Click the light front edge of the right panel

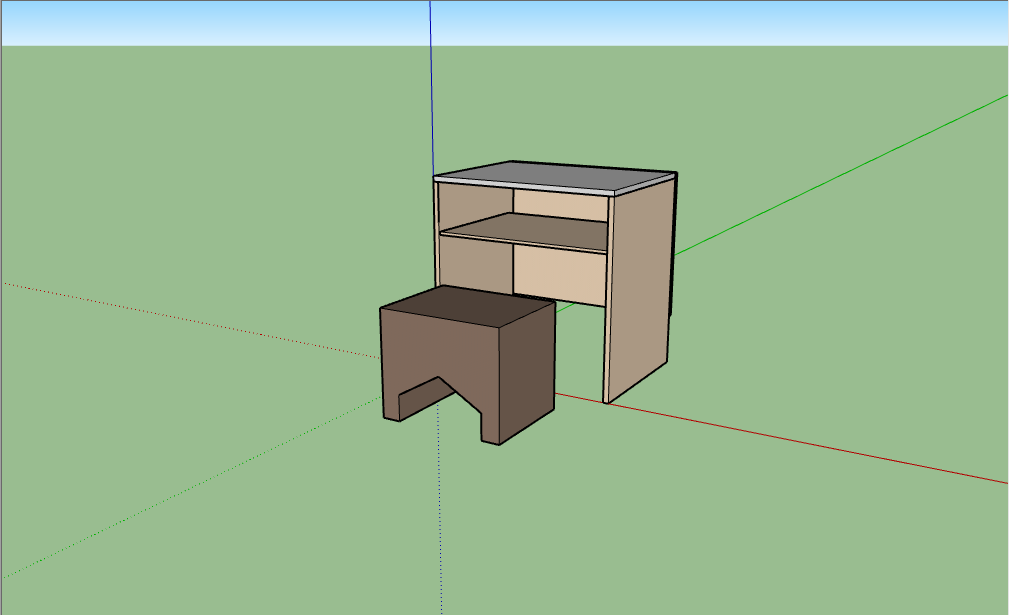(x=608, y=320)
